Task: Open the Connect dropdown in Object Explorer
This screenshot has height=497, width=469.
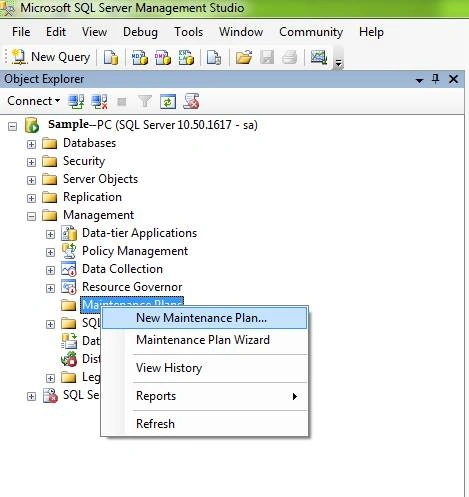Action: (x=34, y=101)
